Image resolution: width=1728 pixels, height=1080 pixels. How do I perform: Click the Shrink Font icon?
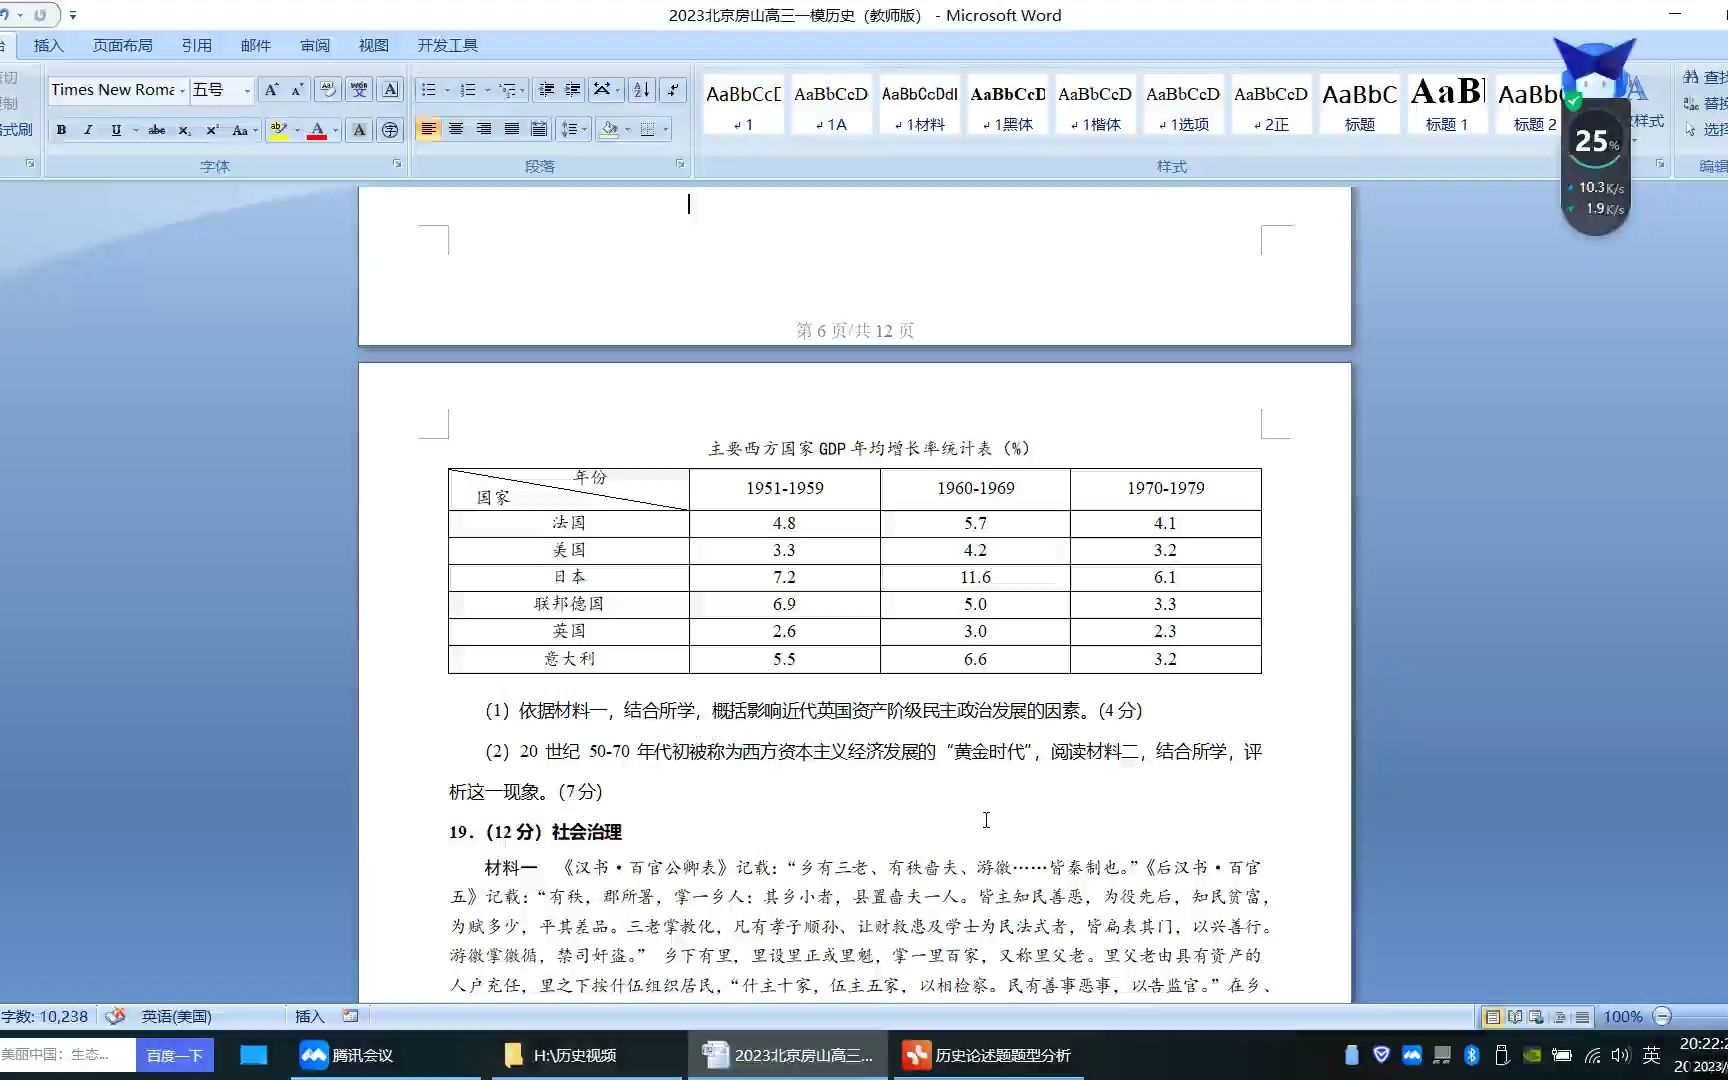pyautogui.click(x=297, y=90)
